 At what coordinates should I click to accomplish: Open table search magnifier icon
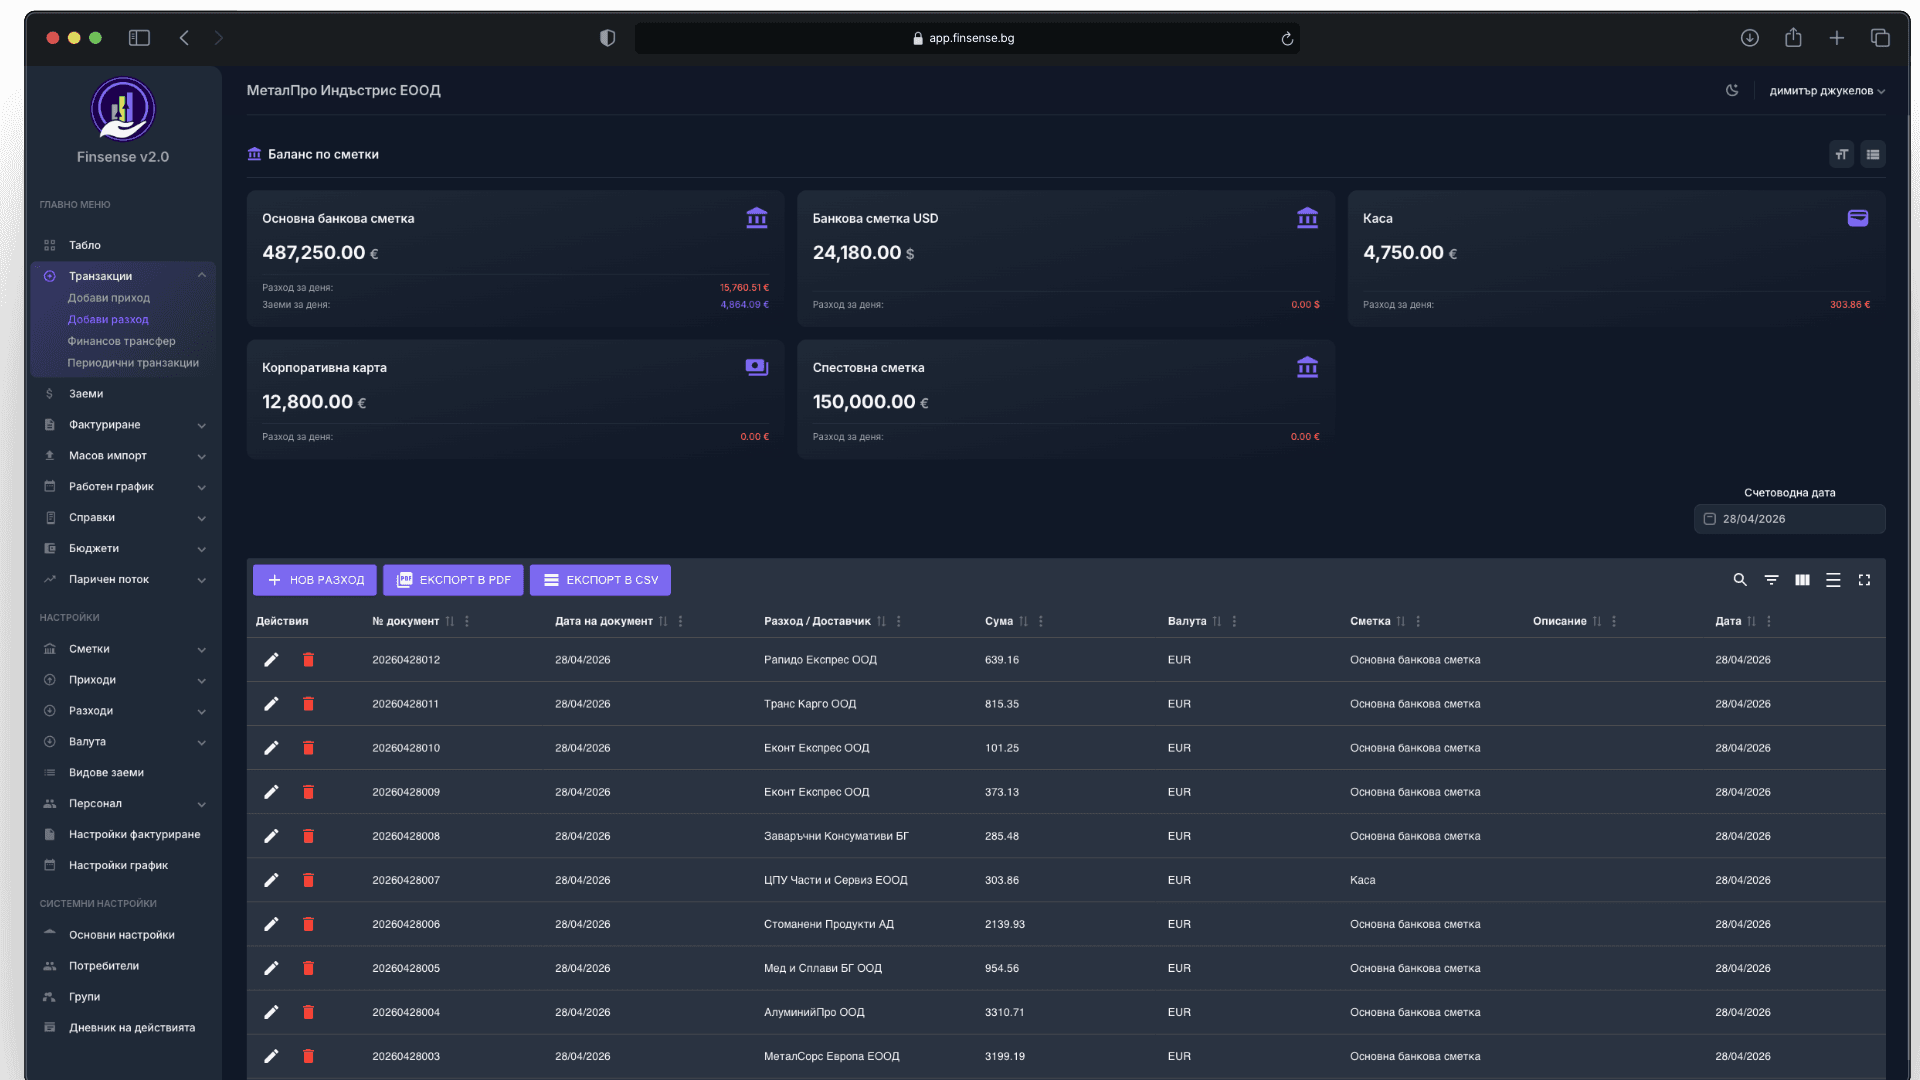click(1740, 580)
